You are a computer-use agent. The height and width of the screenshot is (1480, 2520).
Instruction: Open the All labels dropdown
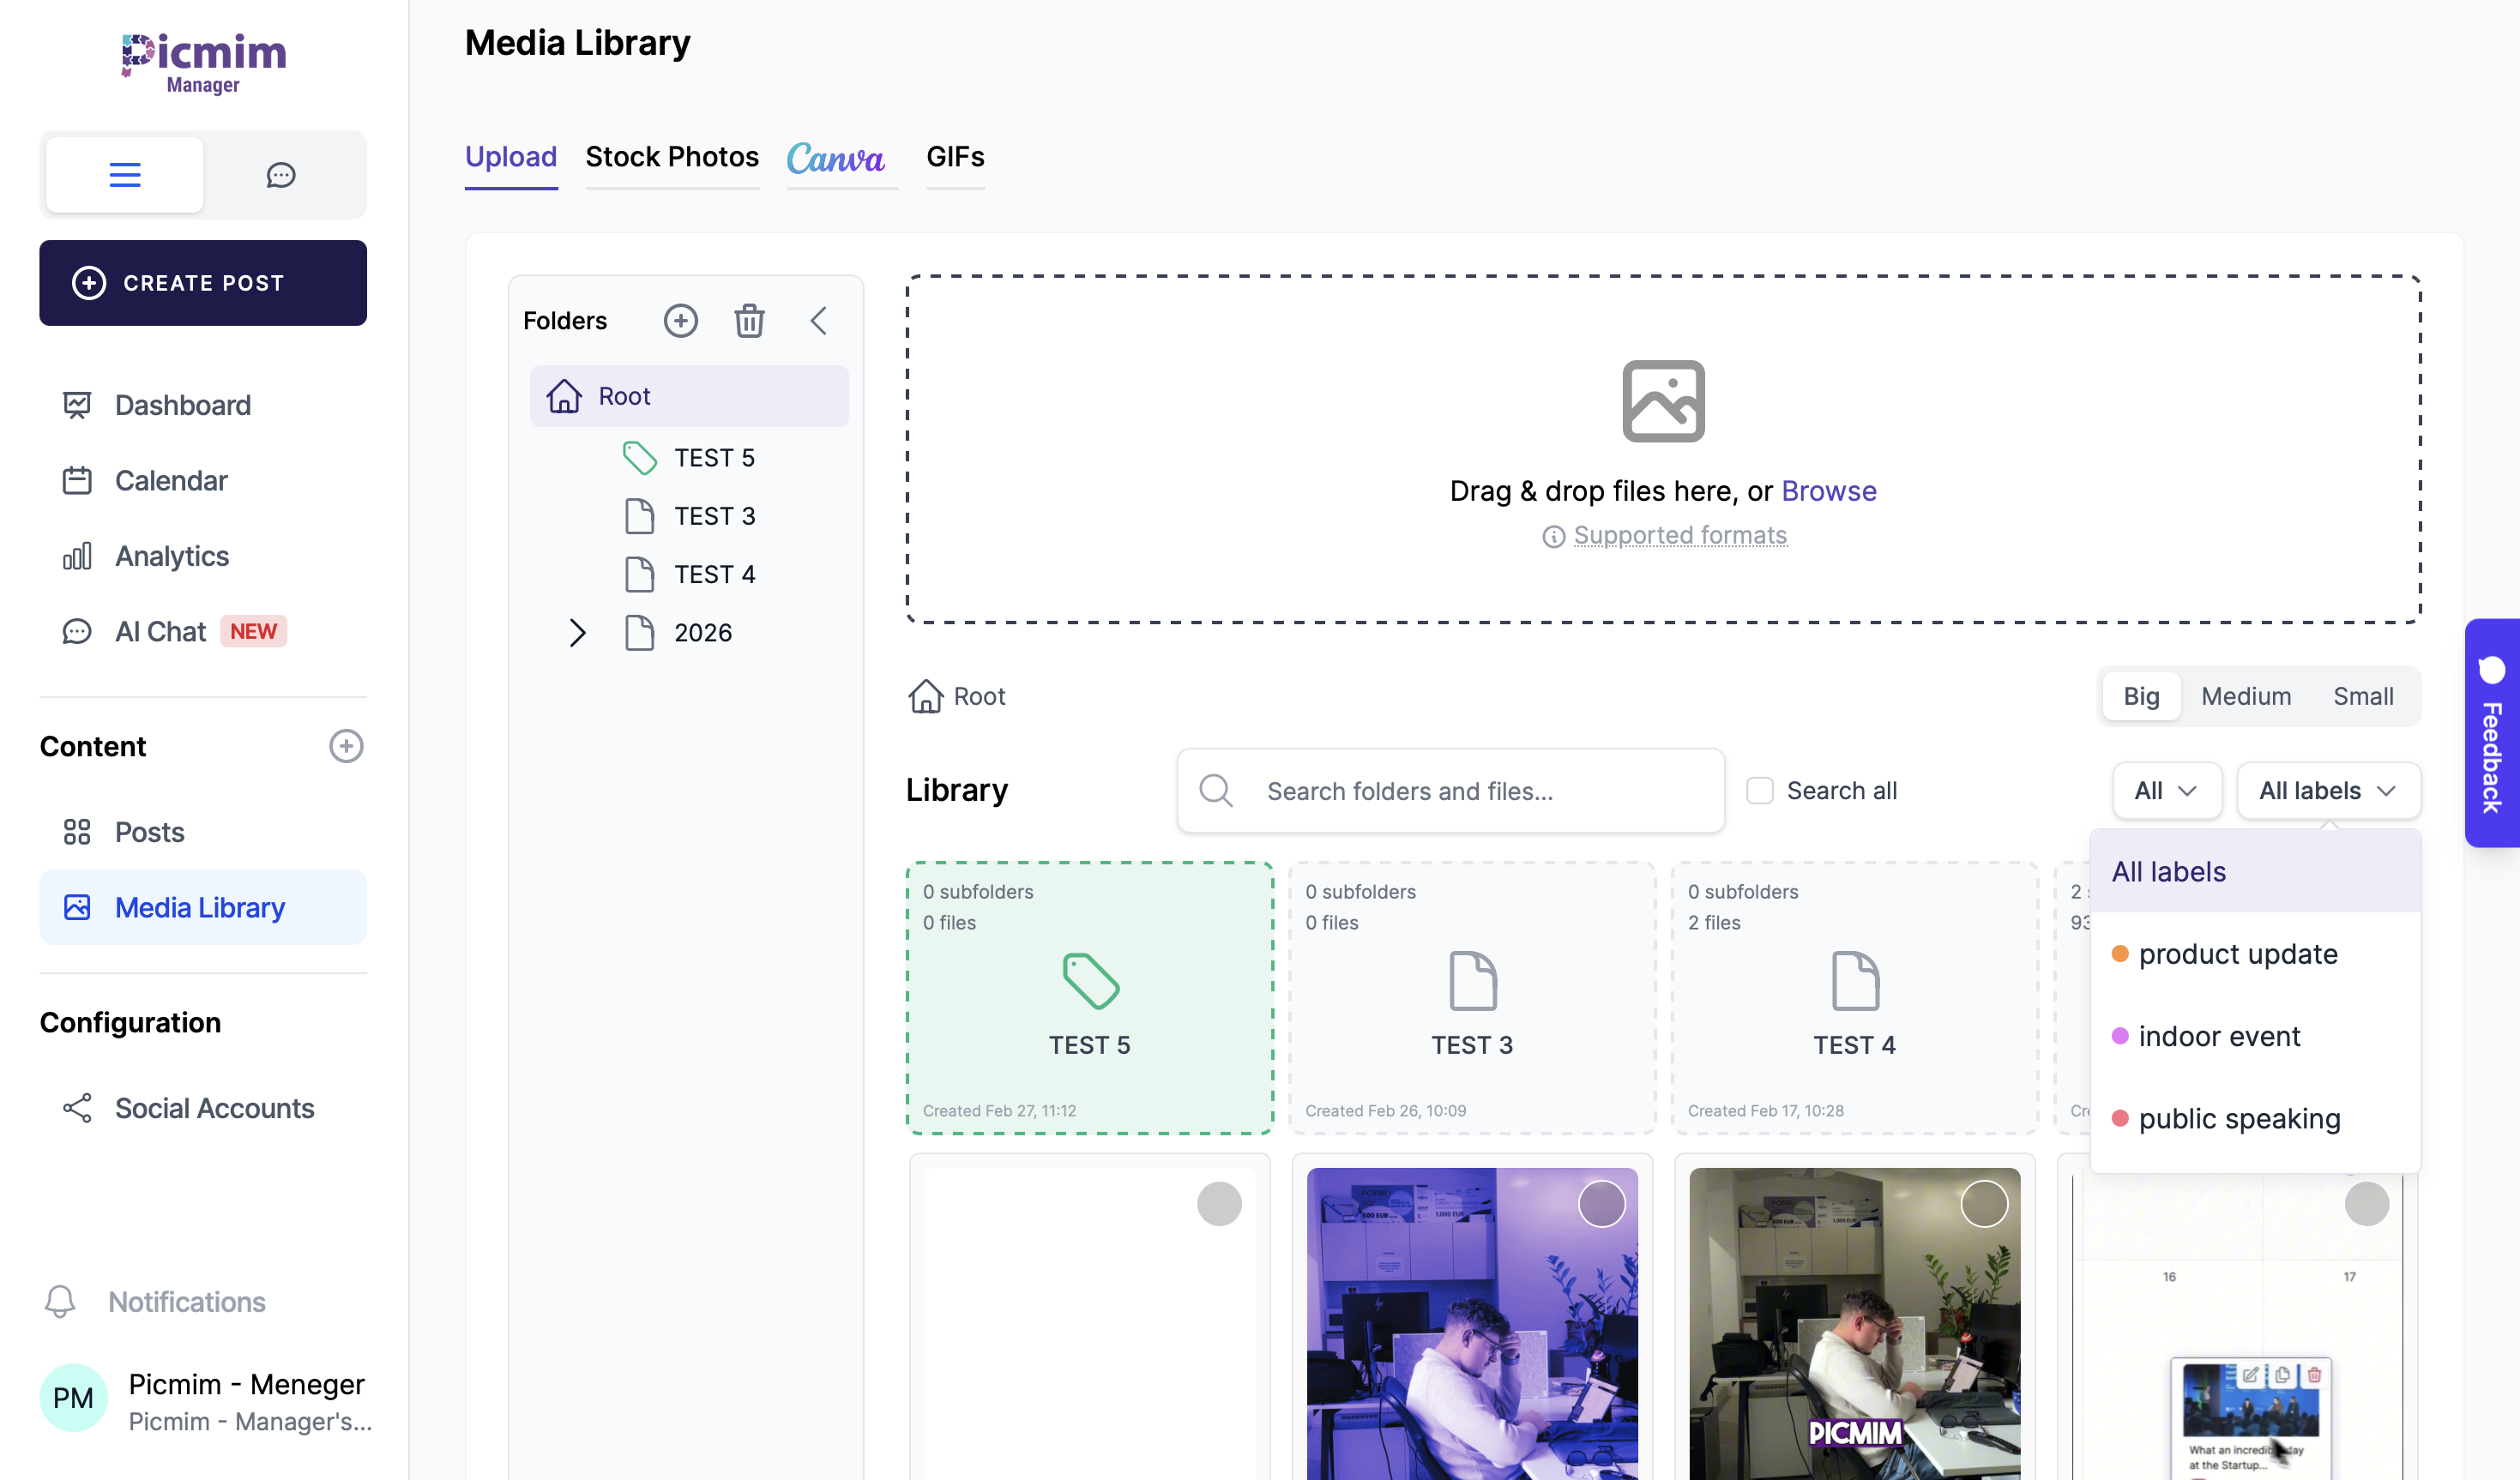coord(2328,790)
